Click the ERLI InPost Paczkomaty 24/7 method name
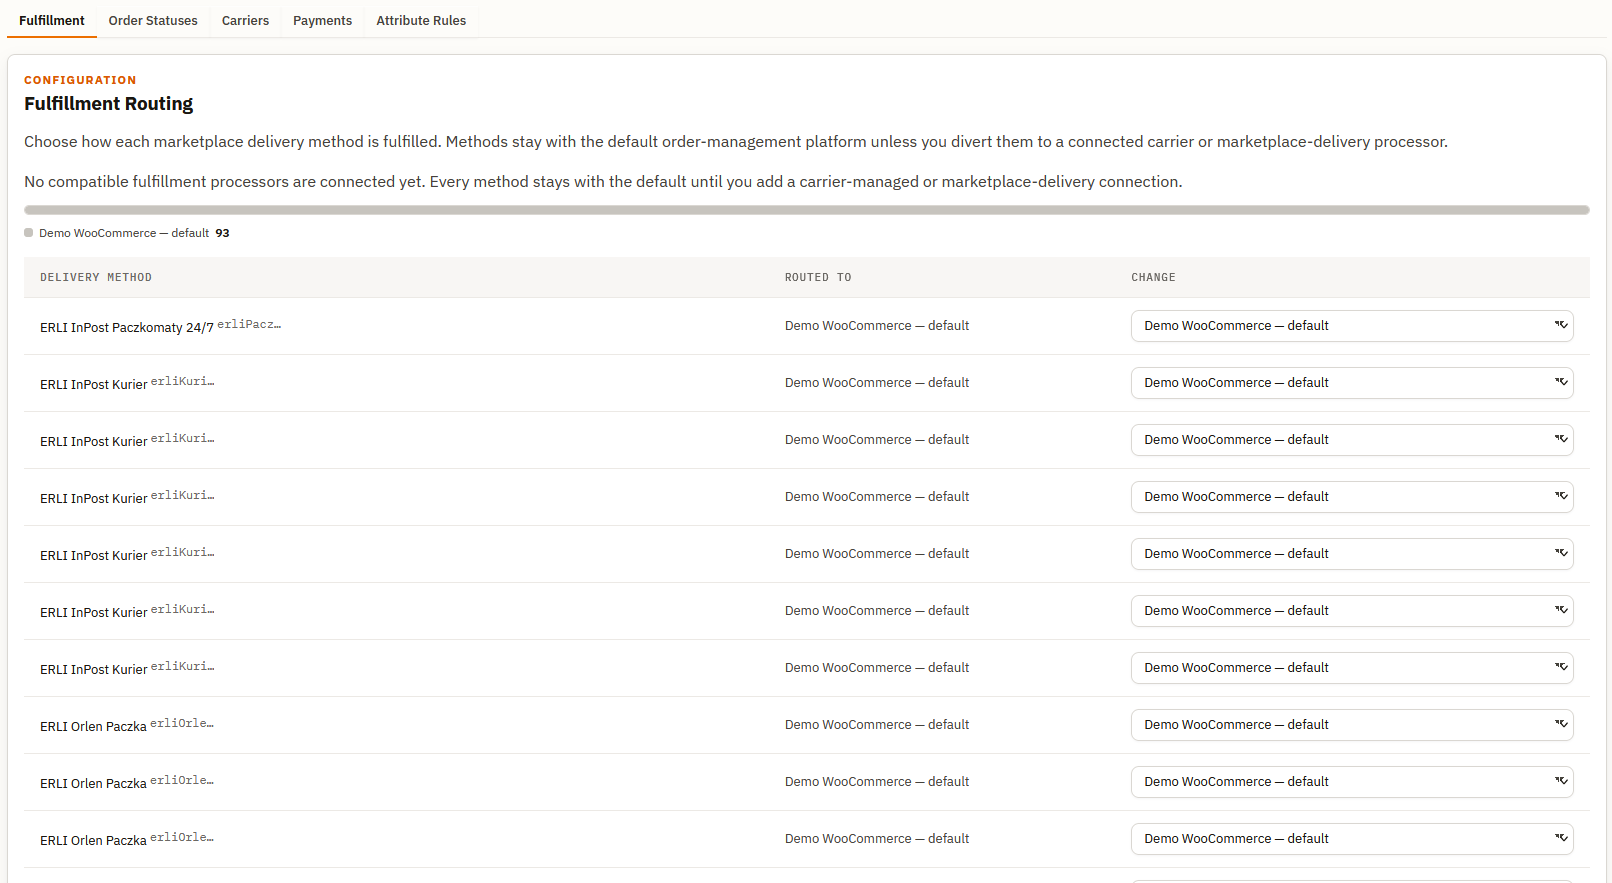The image size is (1612, 883). click(127, 327)
